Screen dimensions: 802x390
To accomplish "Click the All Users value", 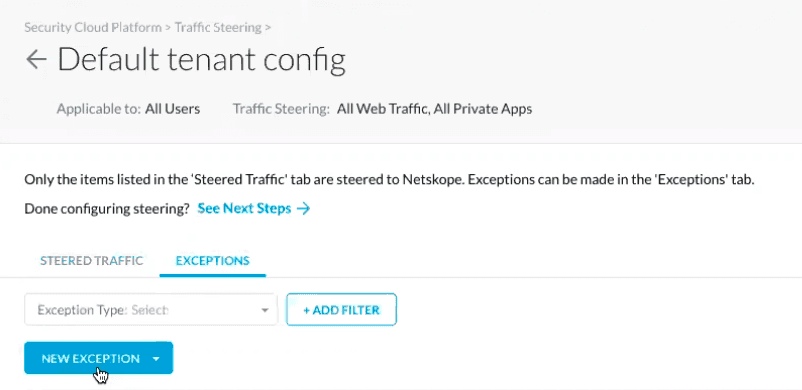I will click(172, 109).
